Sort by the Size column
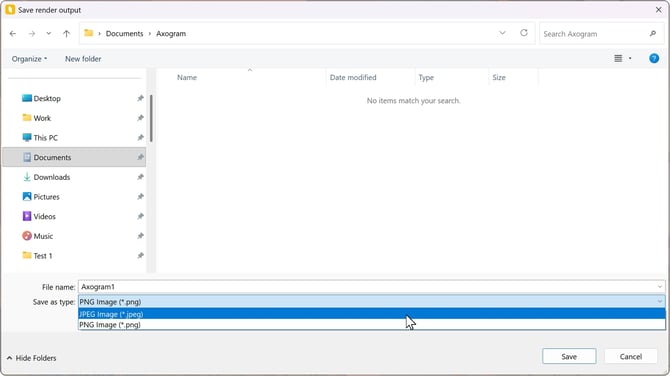This screenshot has height=376, width=670. [x=499, y=77]
